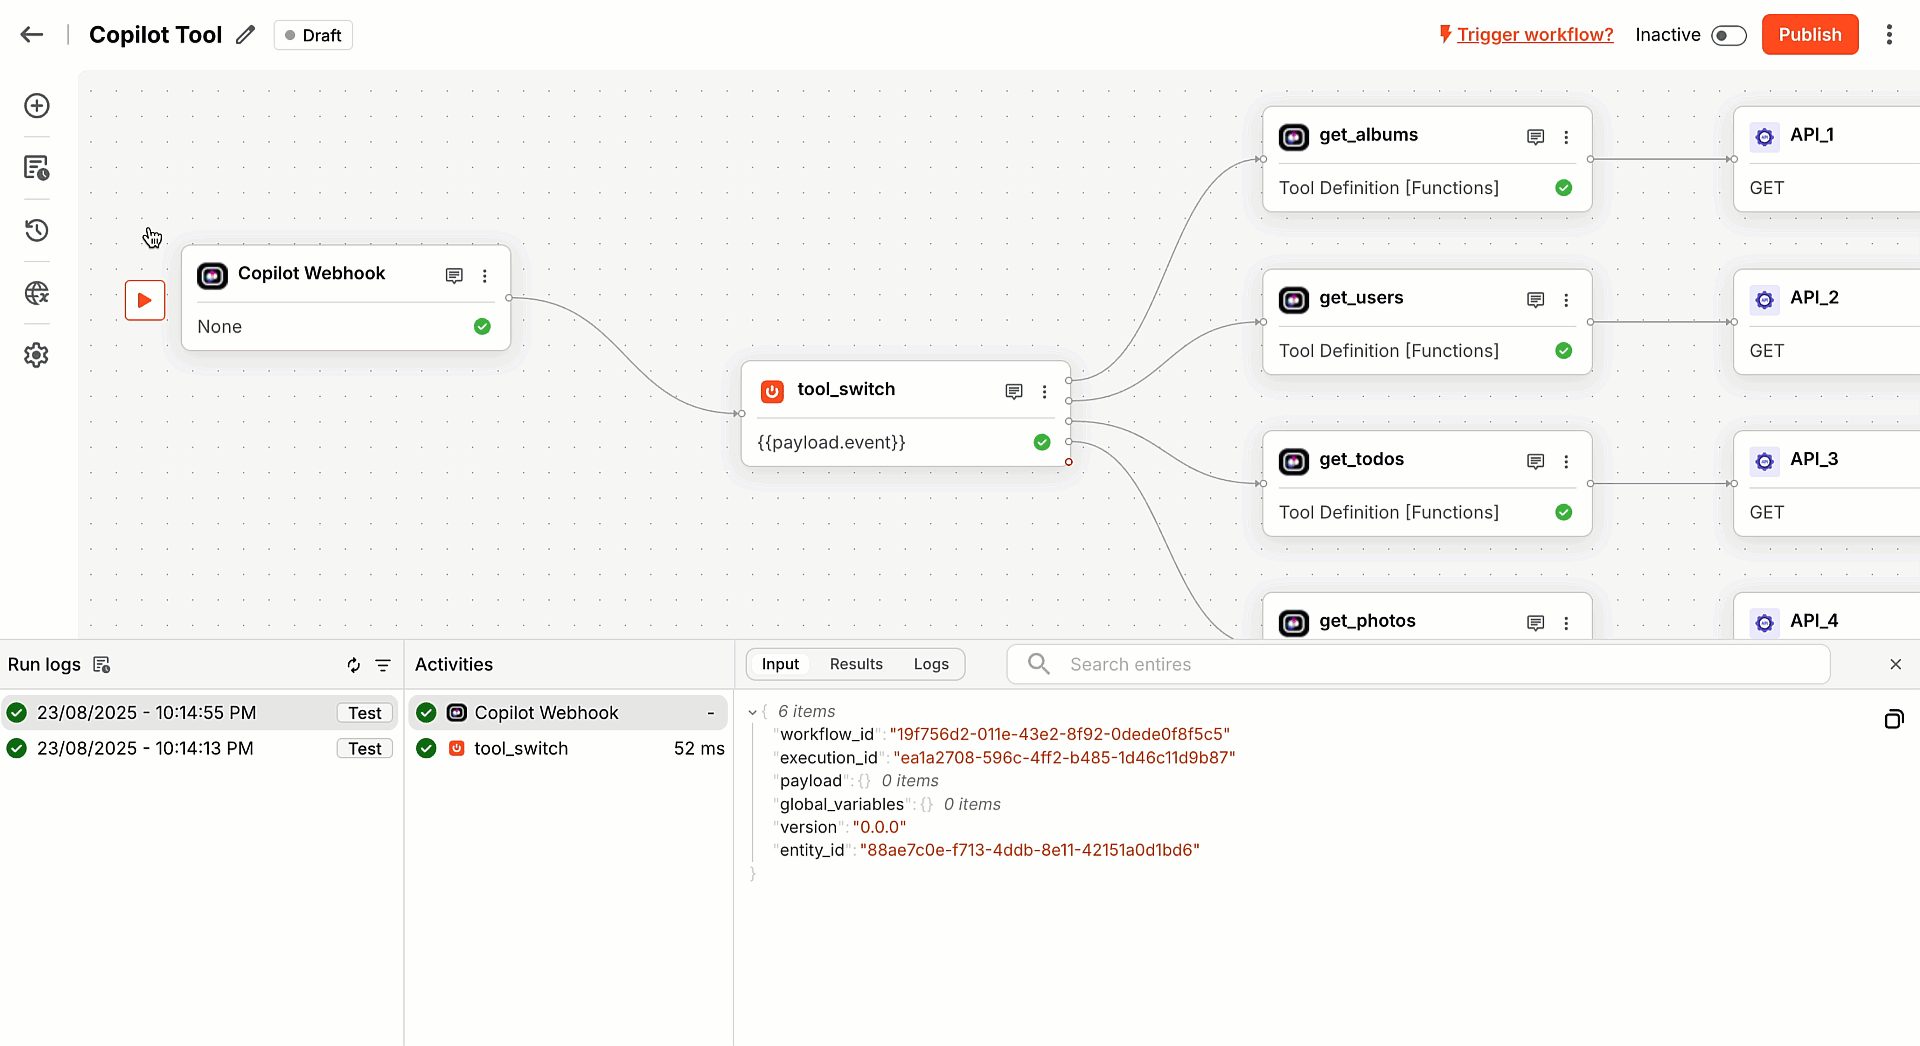Switch to the Logs tab

(931, 664)
